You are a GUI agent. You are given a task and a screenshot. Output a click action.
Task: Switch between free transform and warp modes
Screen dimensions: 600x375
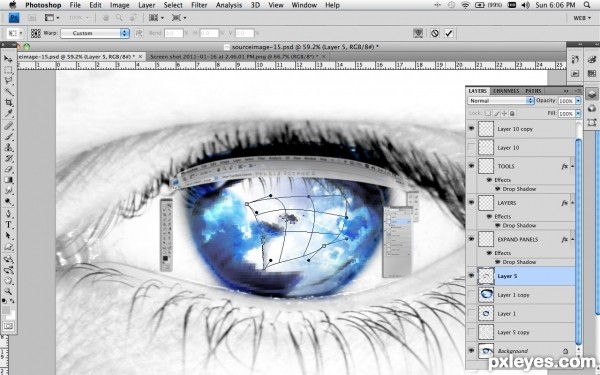coord(418,33)
